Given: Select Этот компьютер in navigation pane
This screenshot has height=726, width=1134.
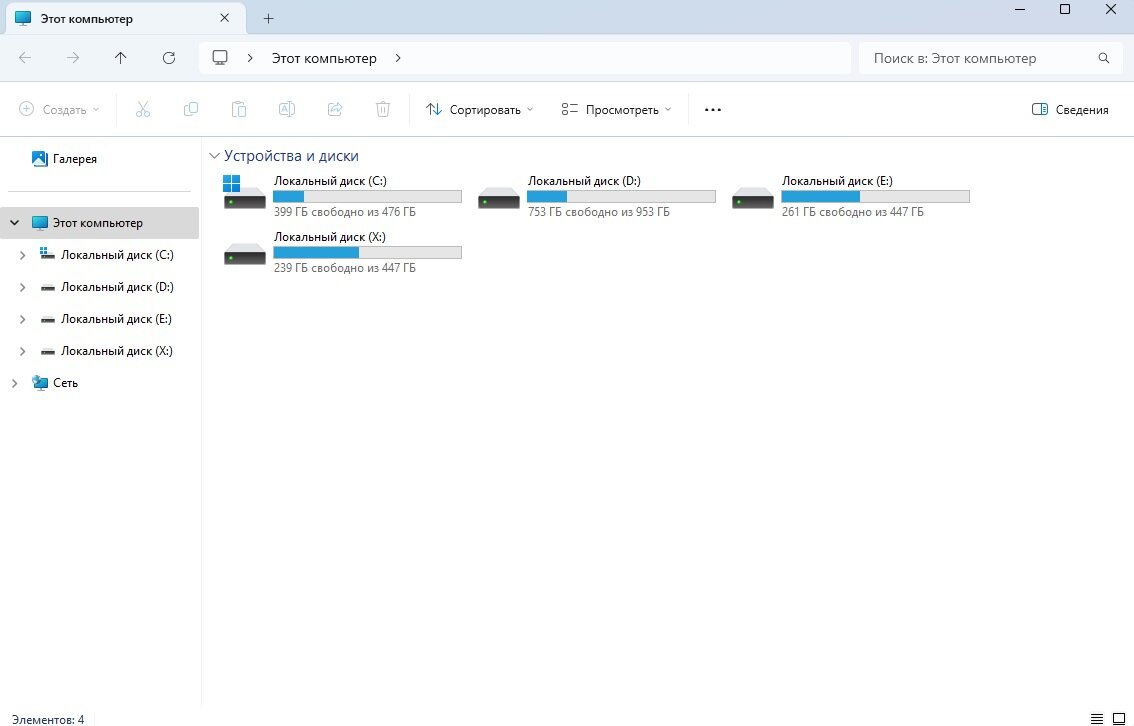Looking at the screenshot, I should tap(98, 223).
